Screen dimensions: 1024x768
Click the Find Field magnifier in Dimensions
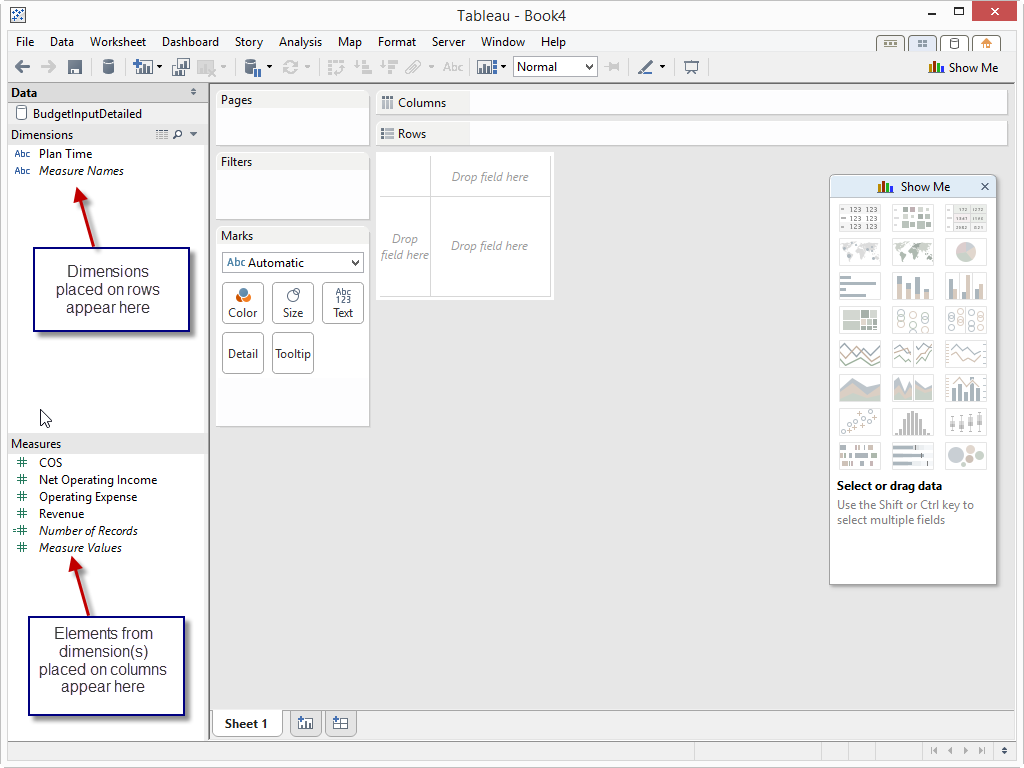(x=178, y=134)
